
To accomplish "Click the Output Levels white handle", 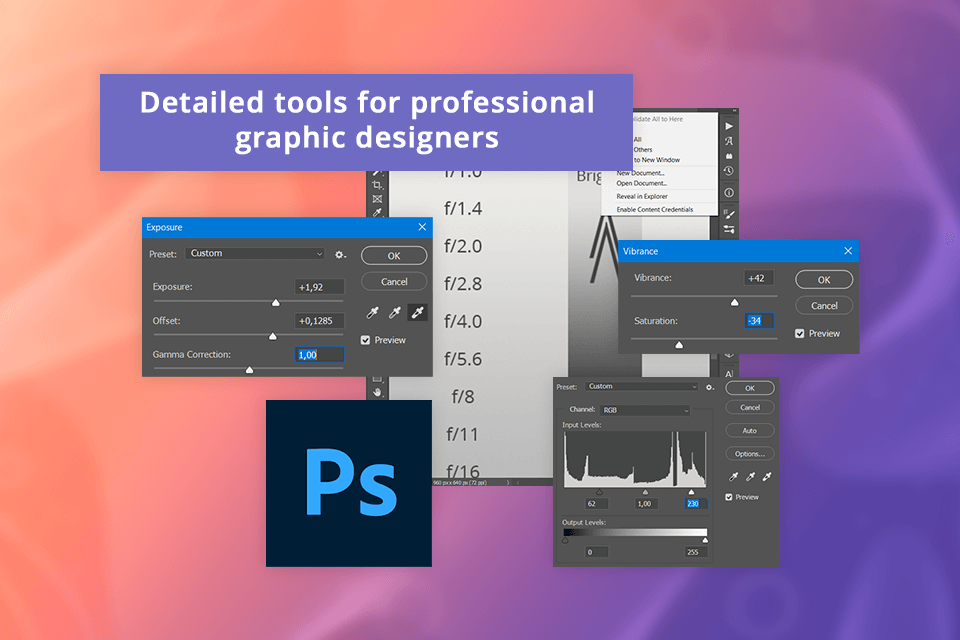I will coord(705,540).
